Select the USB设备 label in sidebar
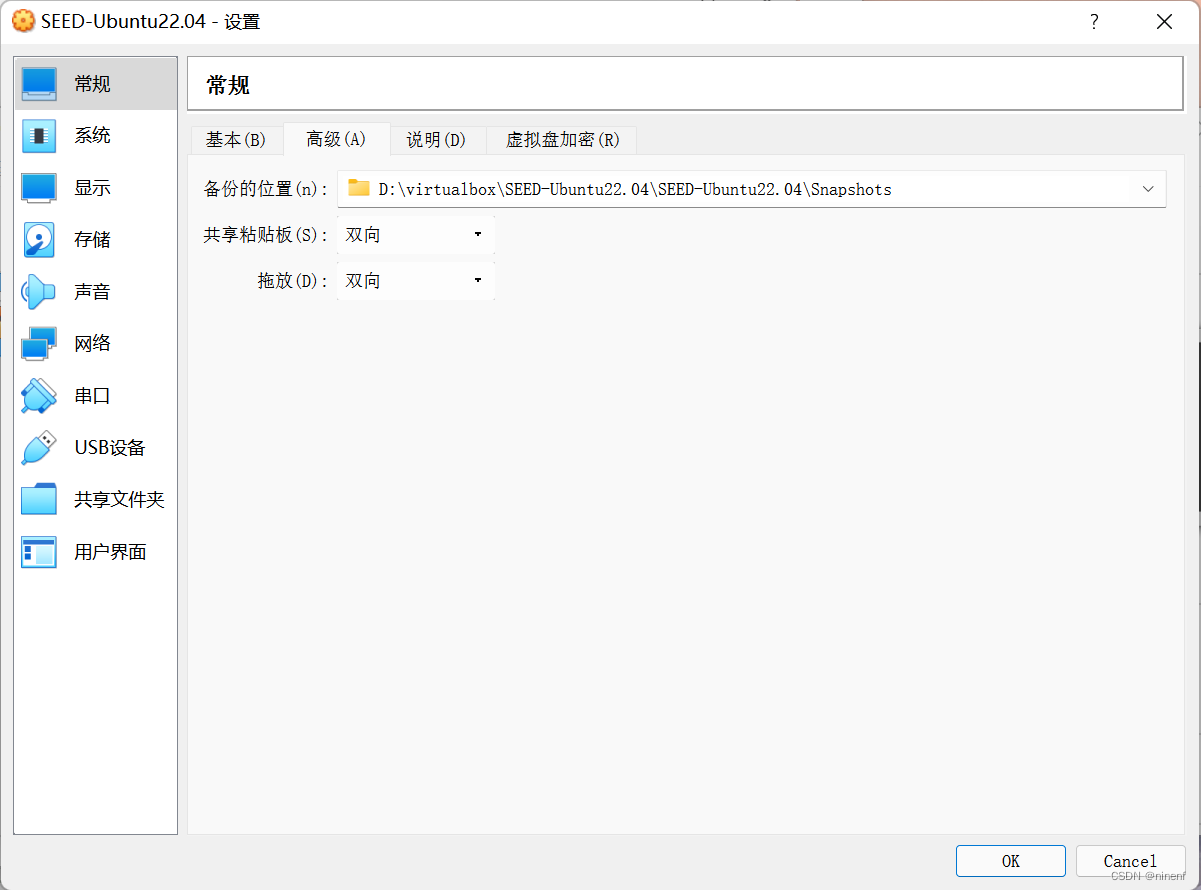 click(110, 448)
